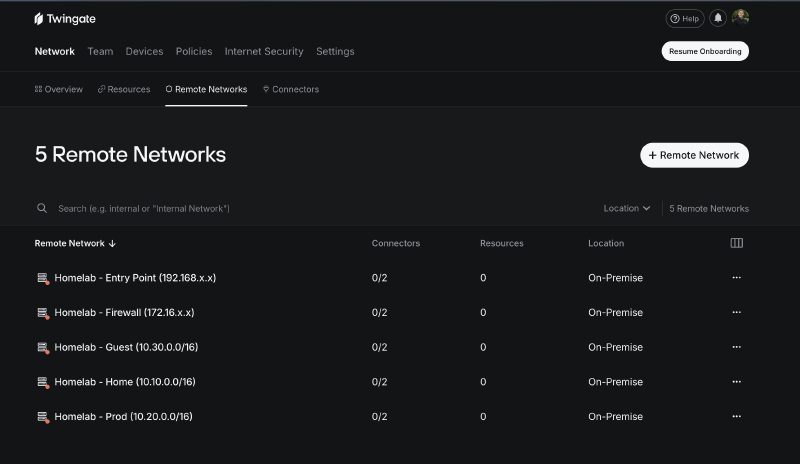Open the Settings section
The height and width of the screenshot is (464, 800).
(x=335, y=51)
